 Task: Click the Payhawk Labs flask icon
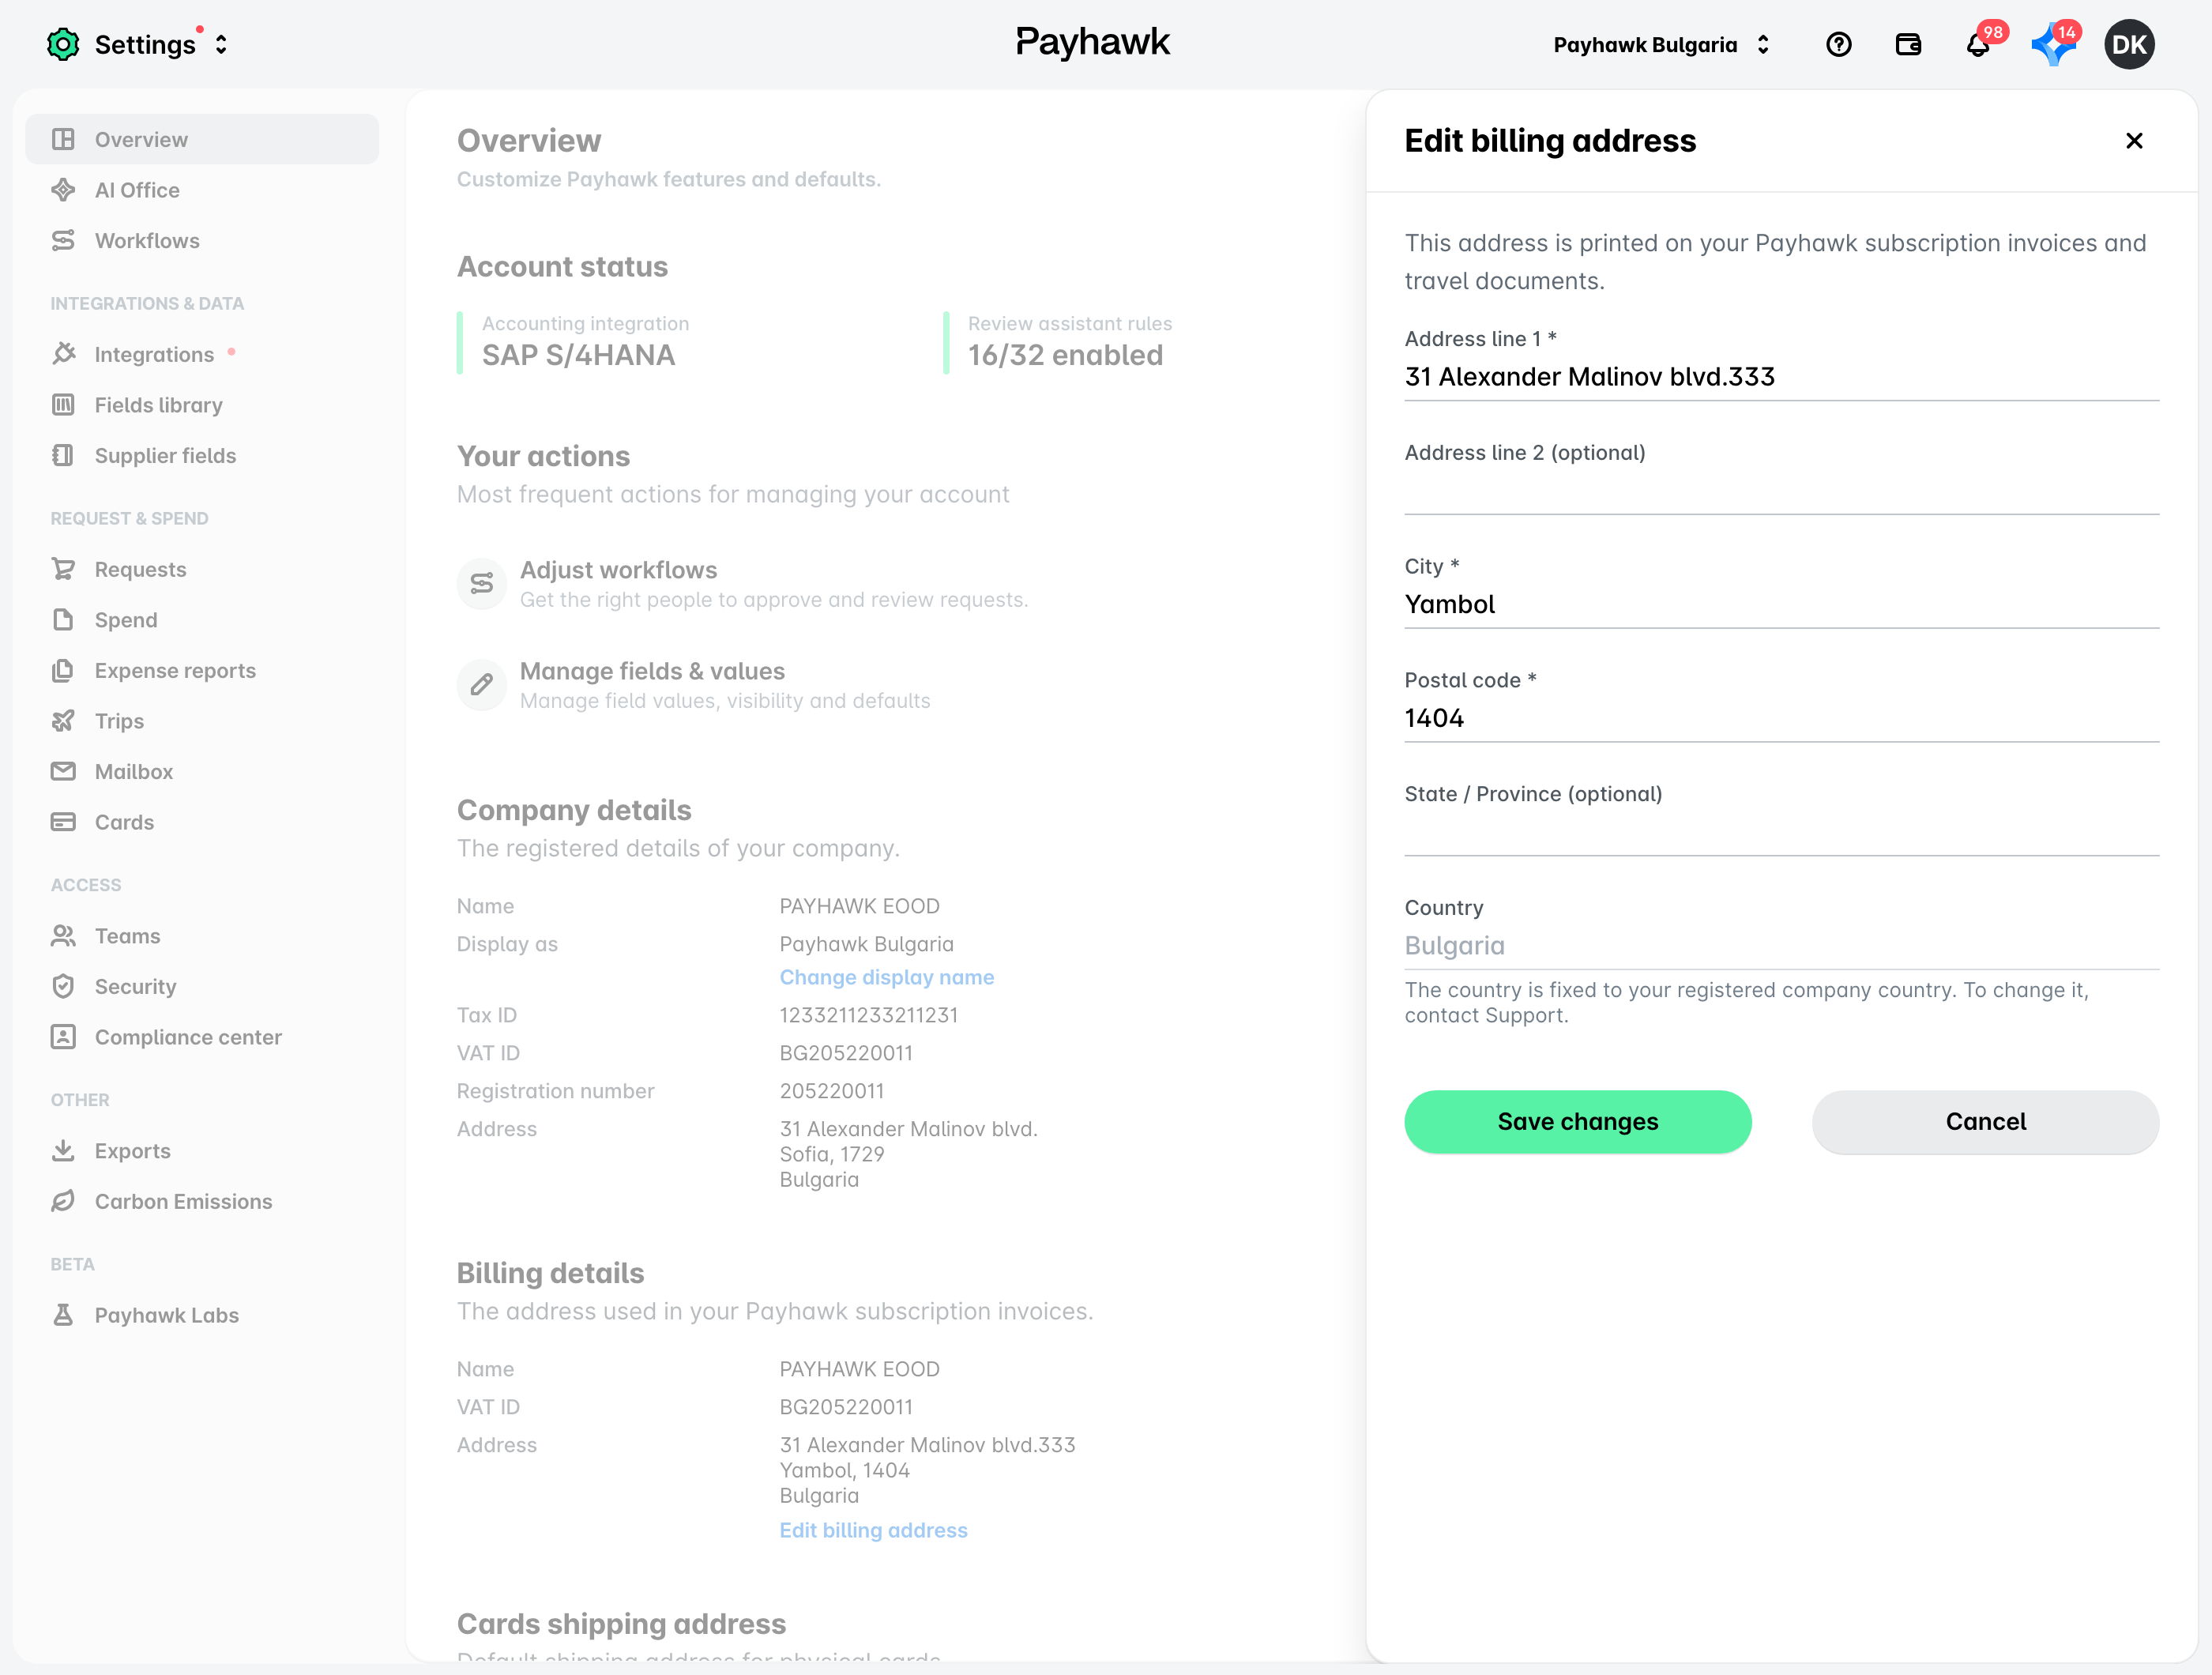pos(63,1315)
